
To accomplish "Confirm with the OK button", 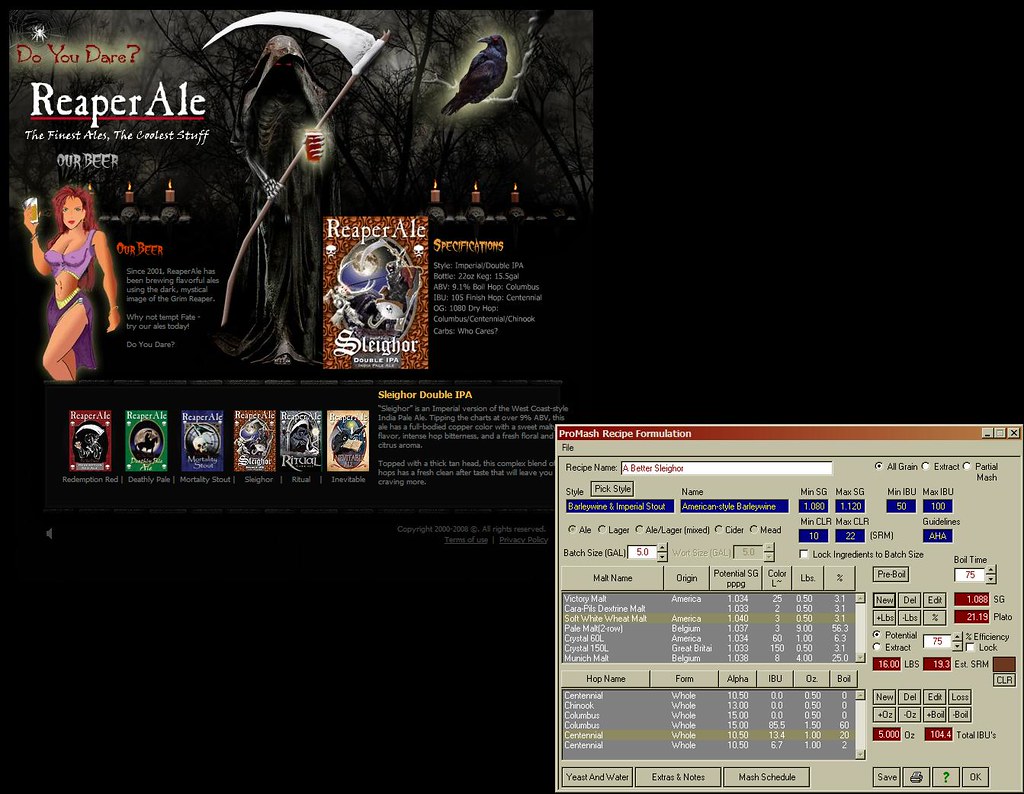I will point(975,777).
